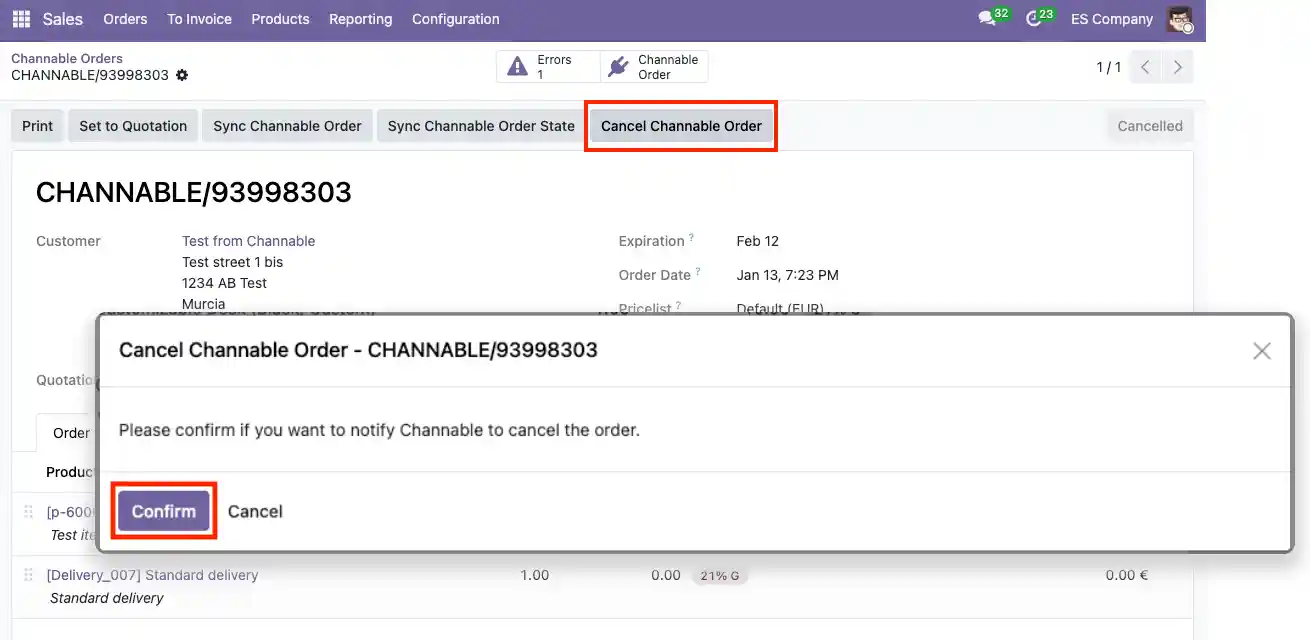The image size is (1310, 640).
Task: Close the cancel dialog with the X
Action: pos(1261,351)
